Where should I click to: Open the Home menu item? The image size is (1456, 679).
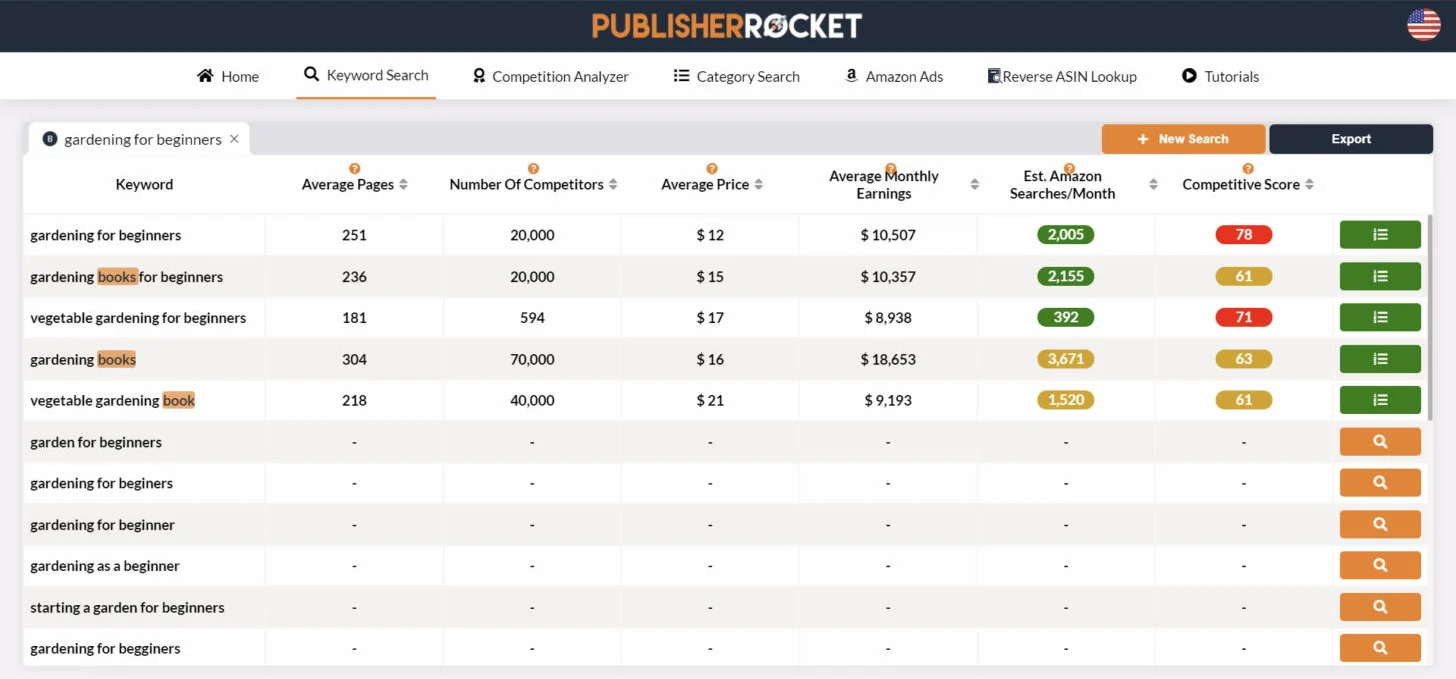(x=228, y=76)
